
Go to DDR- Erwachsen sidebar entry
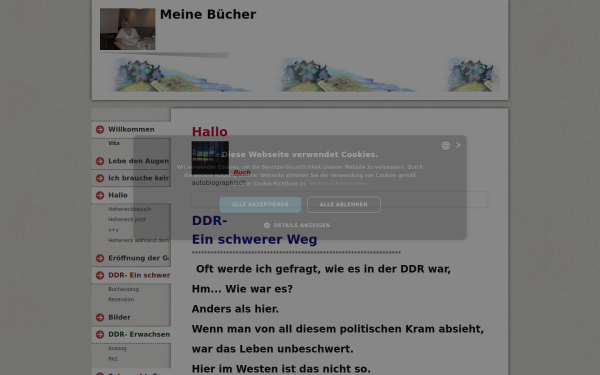click(x=139, y=334)
